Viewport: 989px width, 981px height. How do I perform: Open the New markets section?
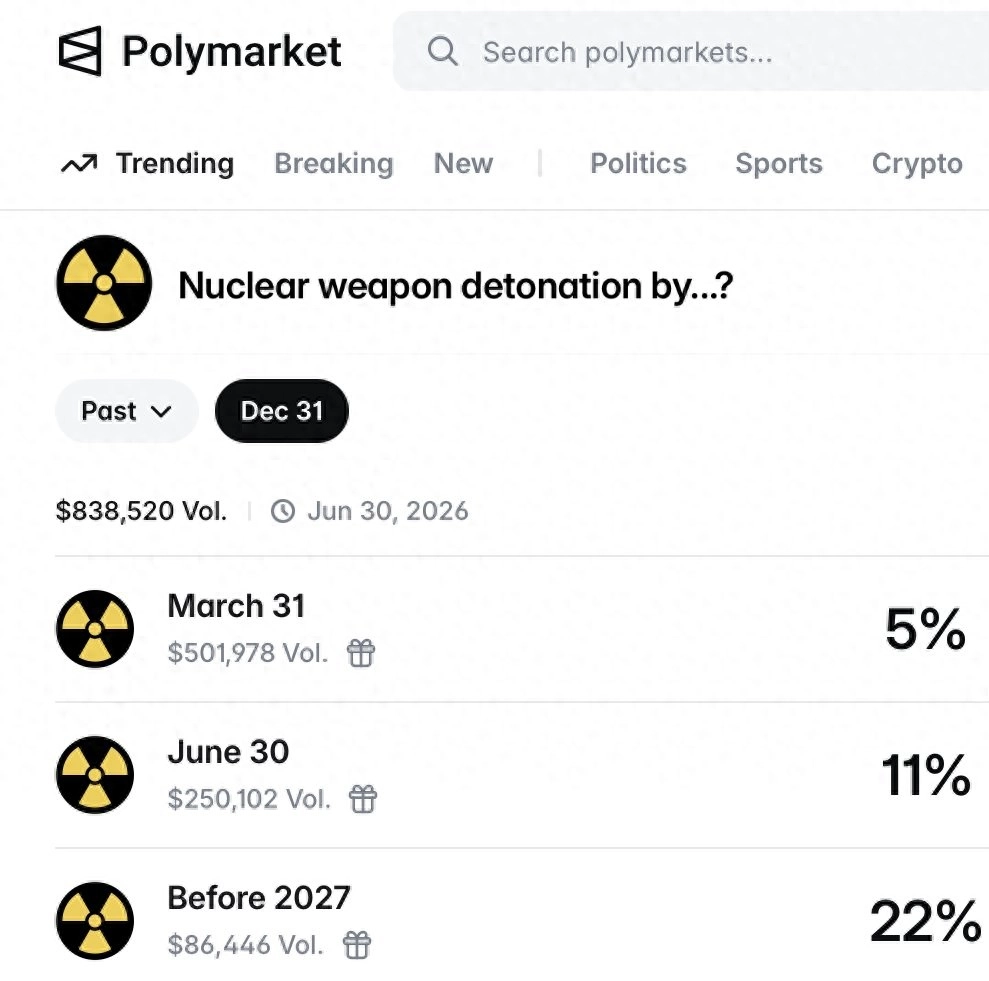pos(463,163)
